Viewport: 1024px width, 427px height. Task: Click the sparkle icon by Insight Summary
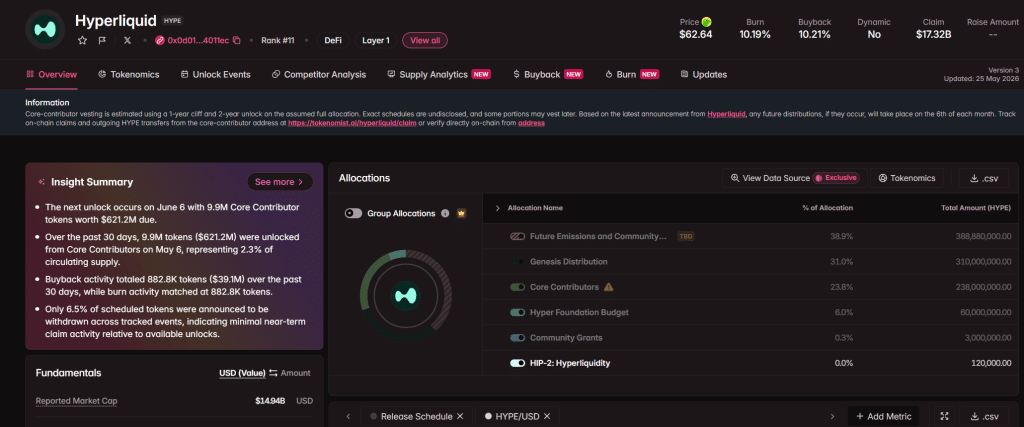pos(42,182)
